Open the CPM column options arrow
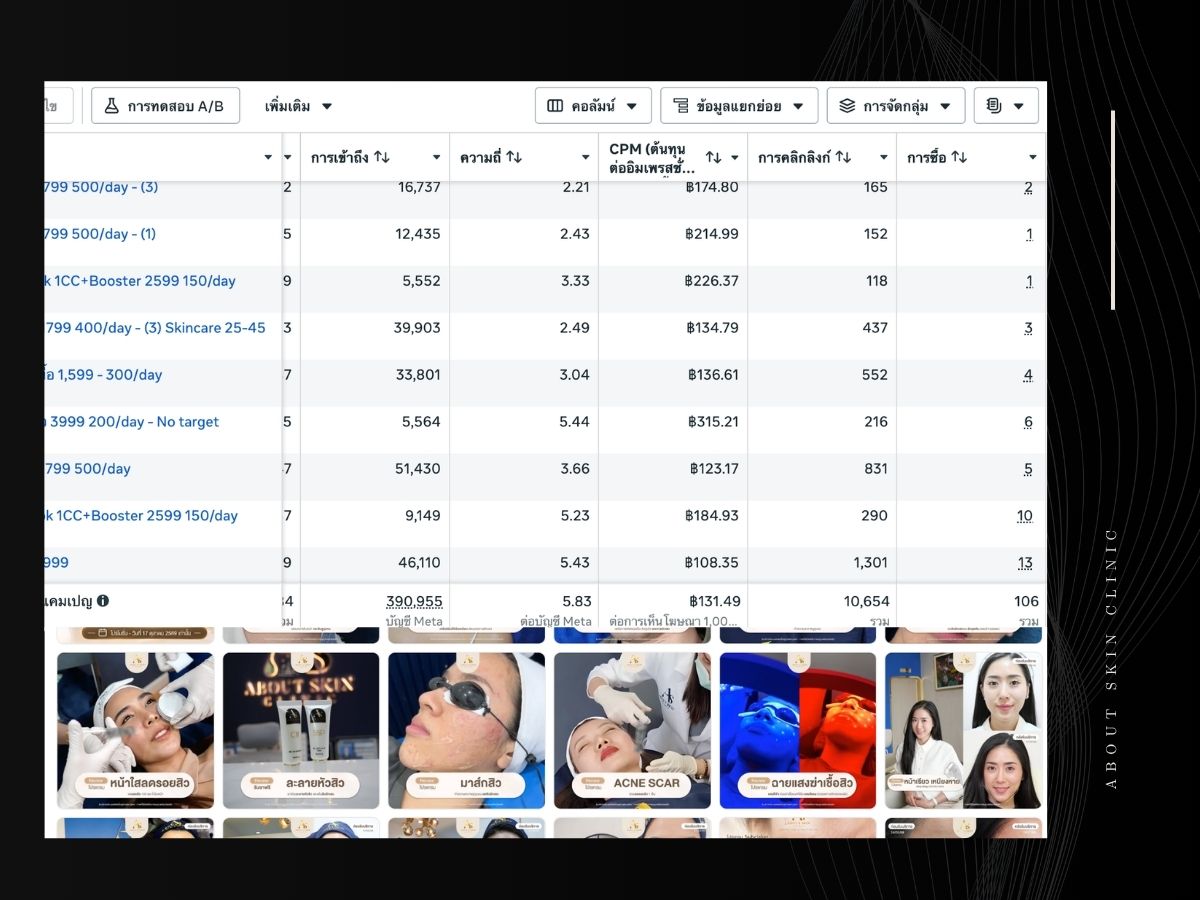This screenshot has height=900, width=1200. tap(735, 158)
